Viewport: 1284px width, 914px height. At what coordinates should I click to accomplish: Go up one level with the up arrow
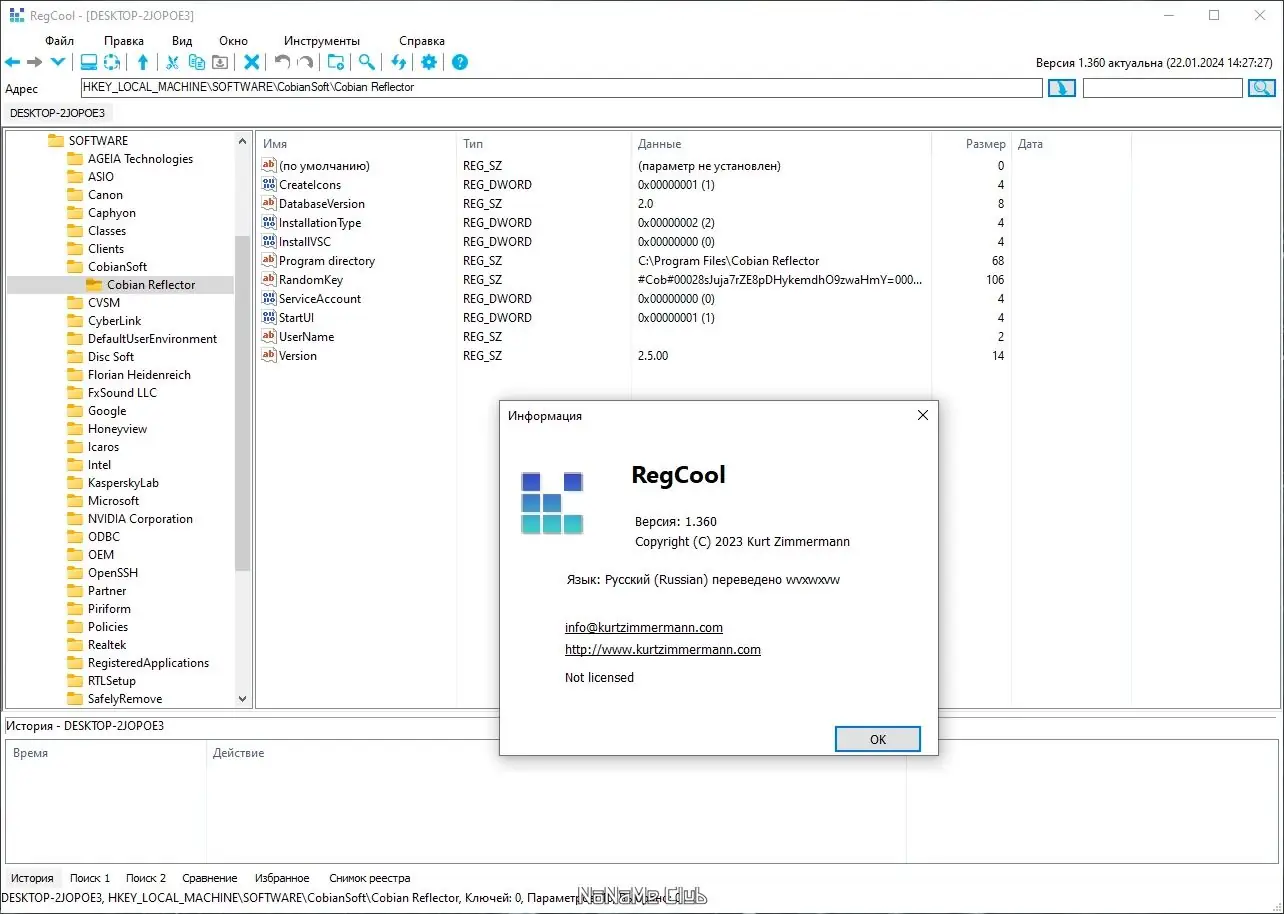coord(143,62)
